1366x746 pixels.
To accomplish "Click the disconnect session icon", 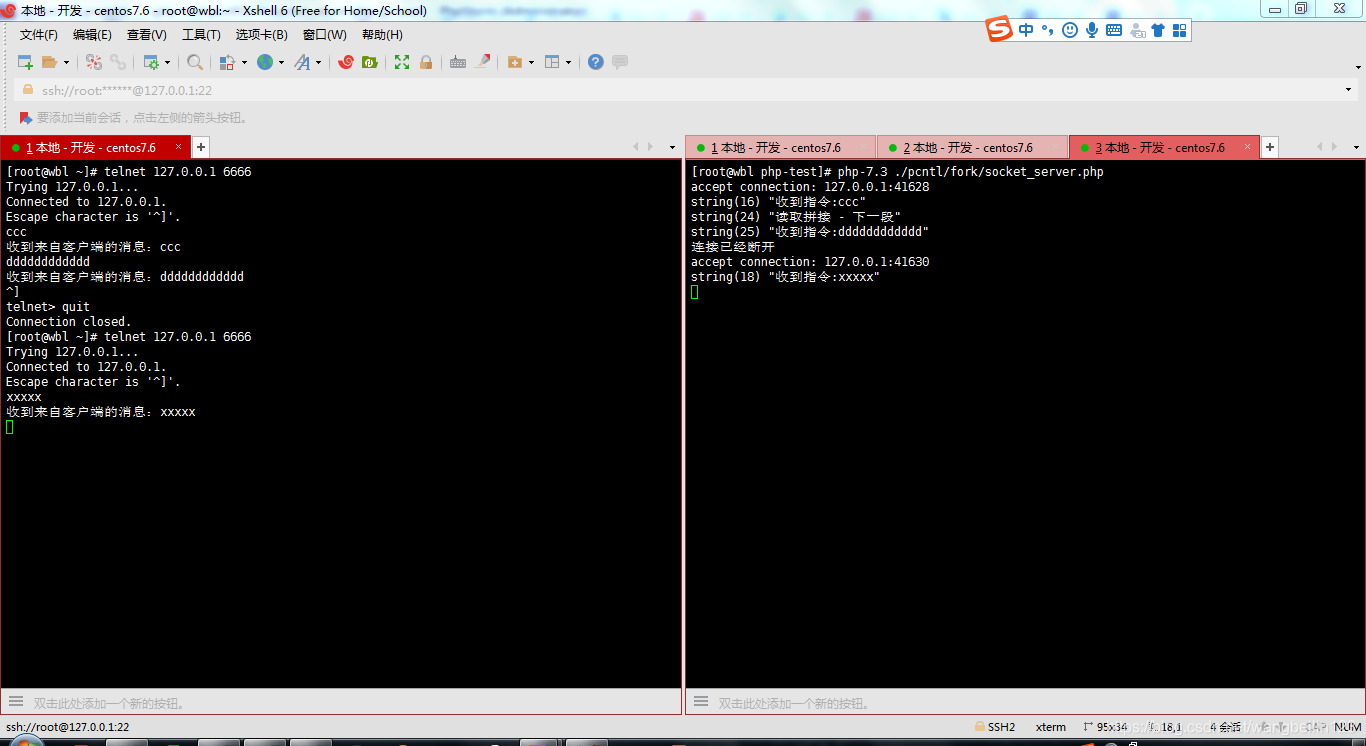I will coord(94,62).
